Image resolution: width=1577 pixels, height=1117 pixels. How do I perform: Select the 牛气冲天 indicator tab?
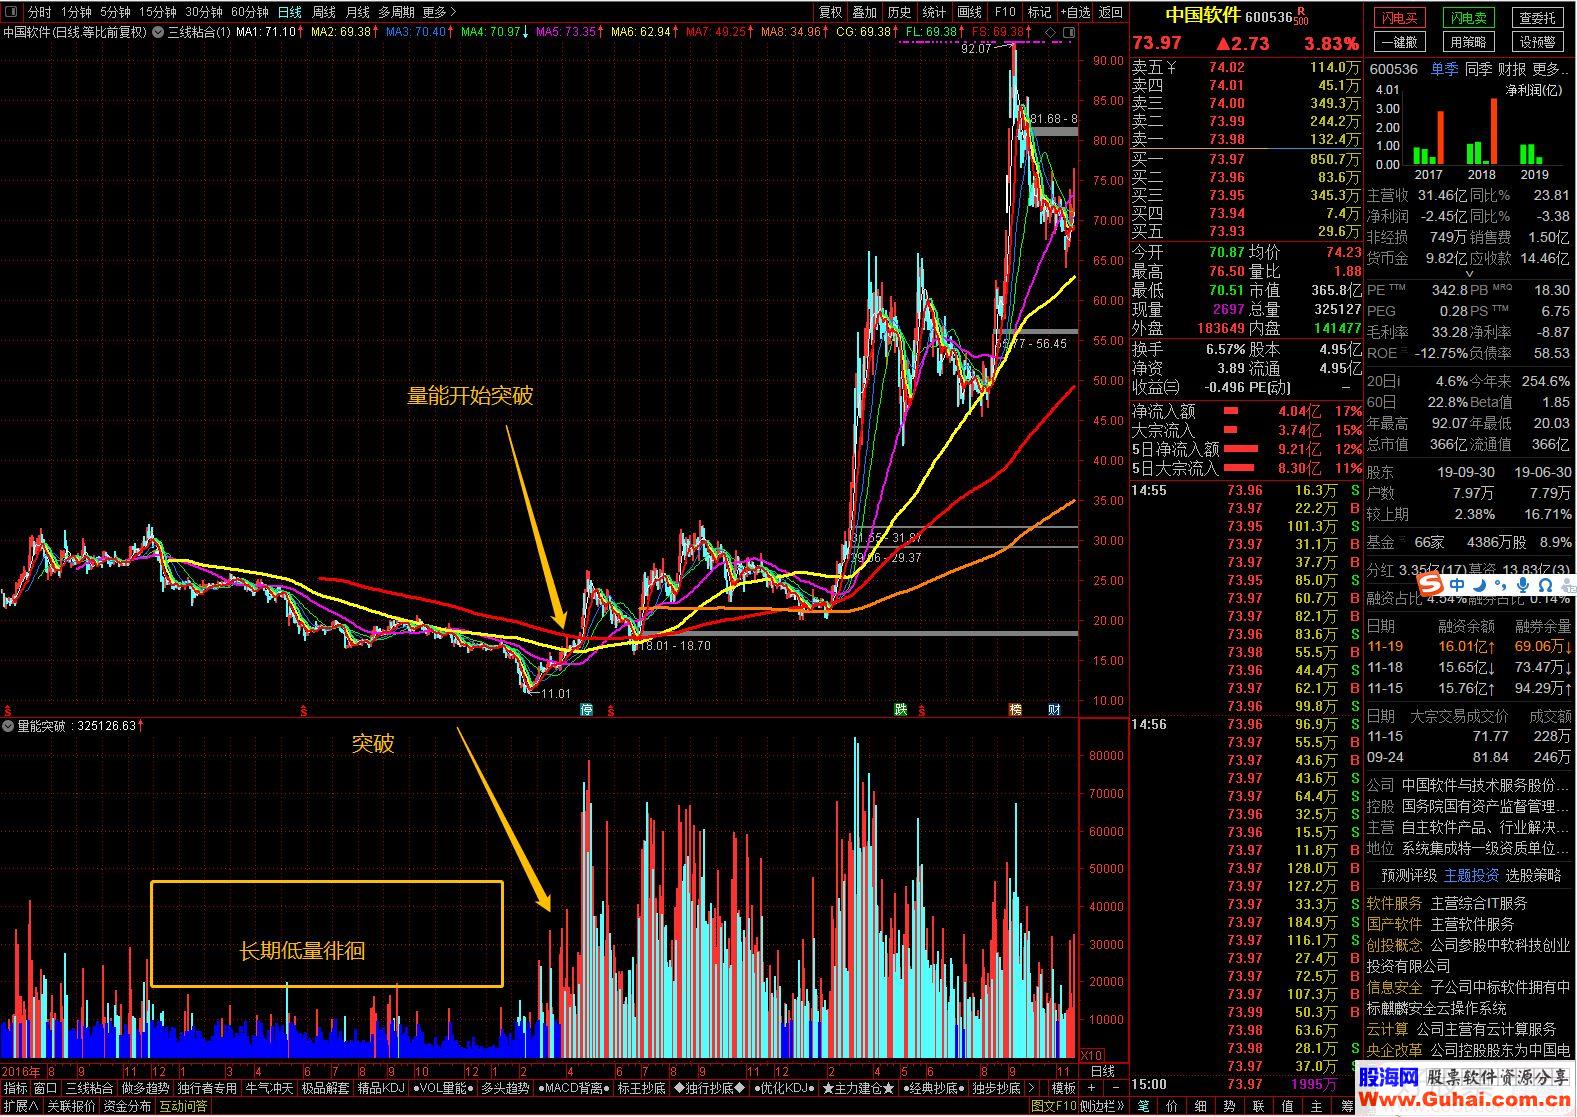click(270, 1088)
